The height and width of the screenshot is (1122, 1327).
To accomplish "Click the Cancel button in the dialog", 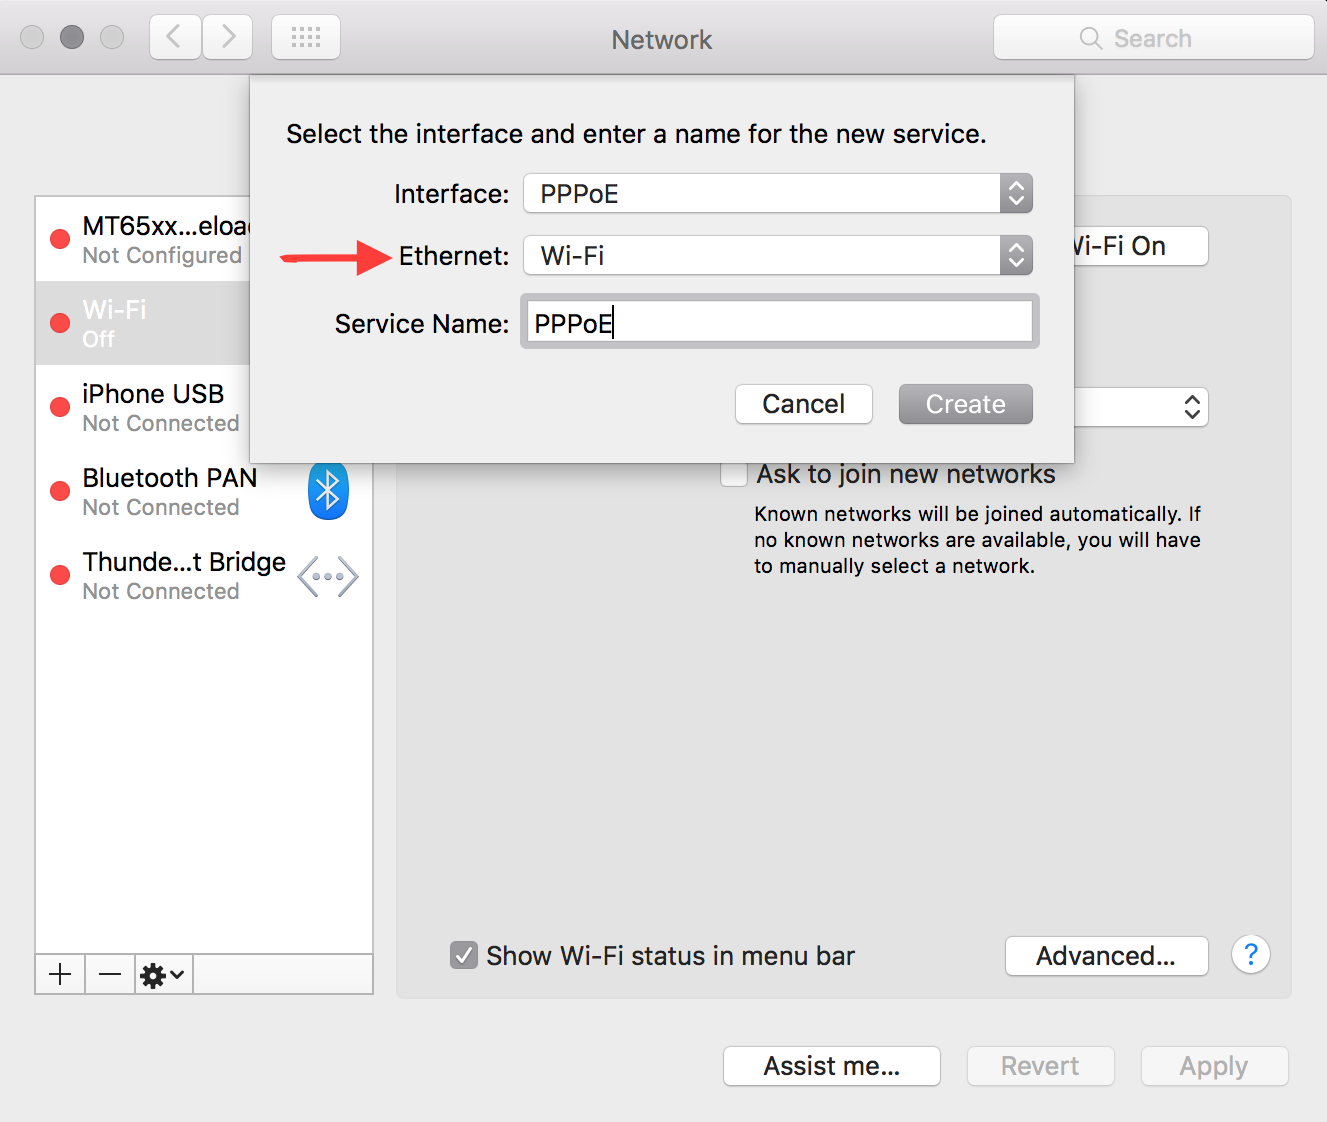I will point(804,404).
